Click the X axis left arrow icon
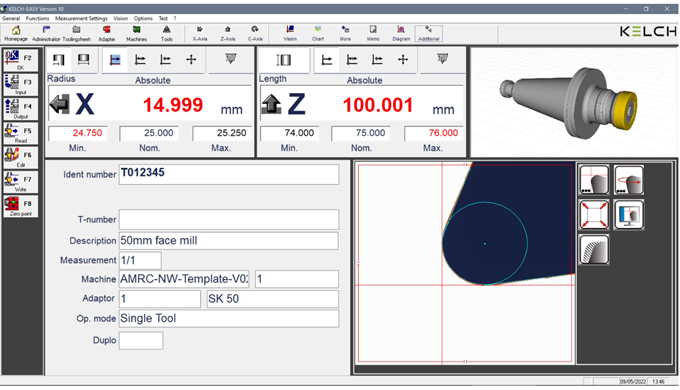This screenshot has width=680, height=390. point(59,105)
